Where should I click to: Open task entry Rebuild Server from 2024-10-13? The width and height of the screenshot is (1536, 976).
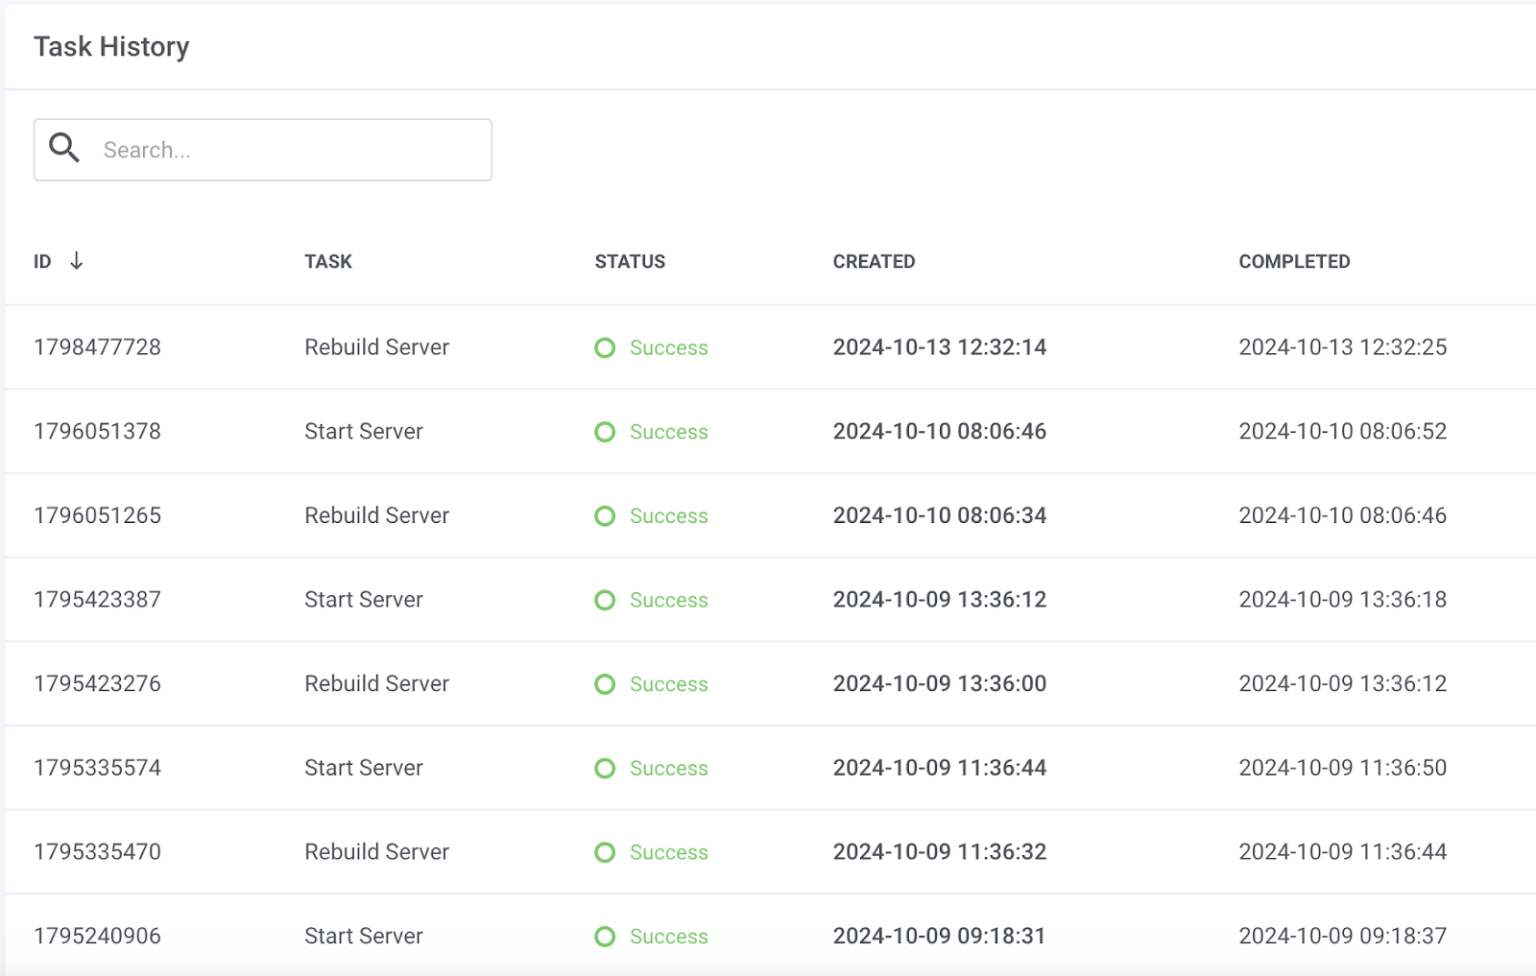[377, 347]
